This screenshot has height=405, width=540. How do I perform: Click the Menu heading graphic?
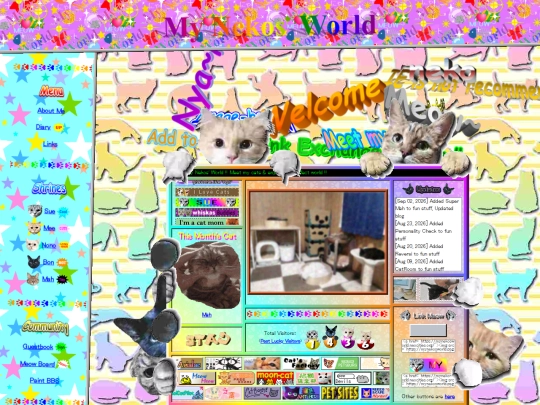(52, 91)
